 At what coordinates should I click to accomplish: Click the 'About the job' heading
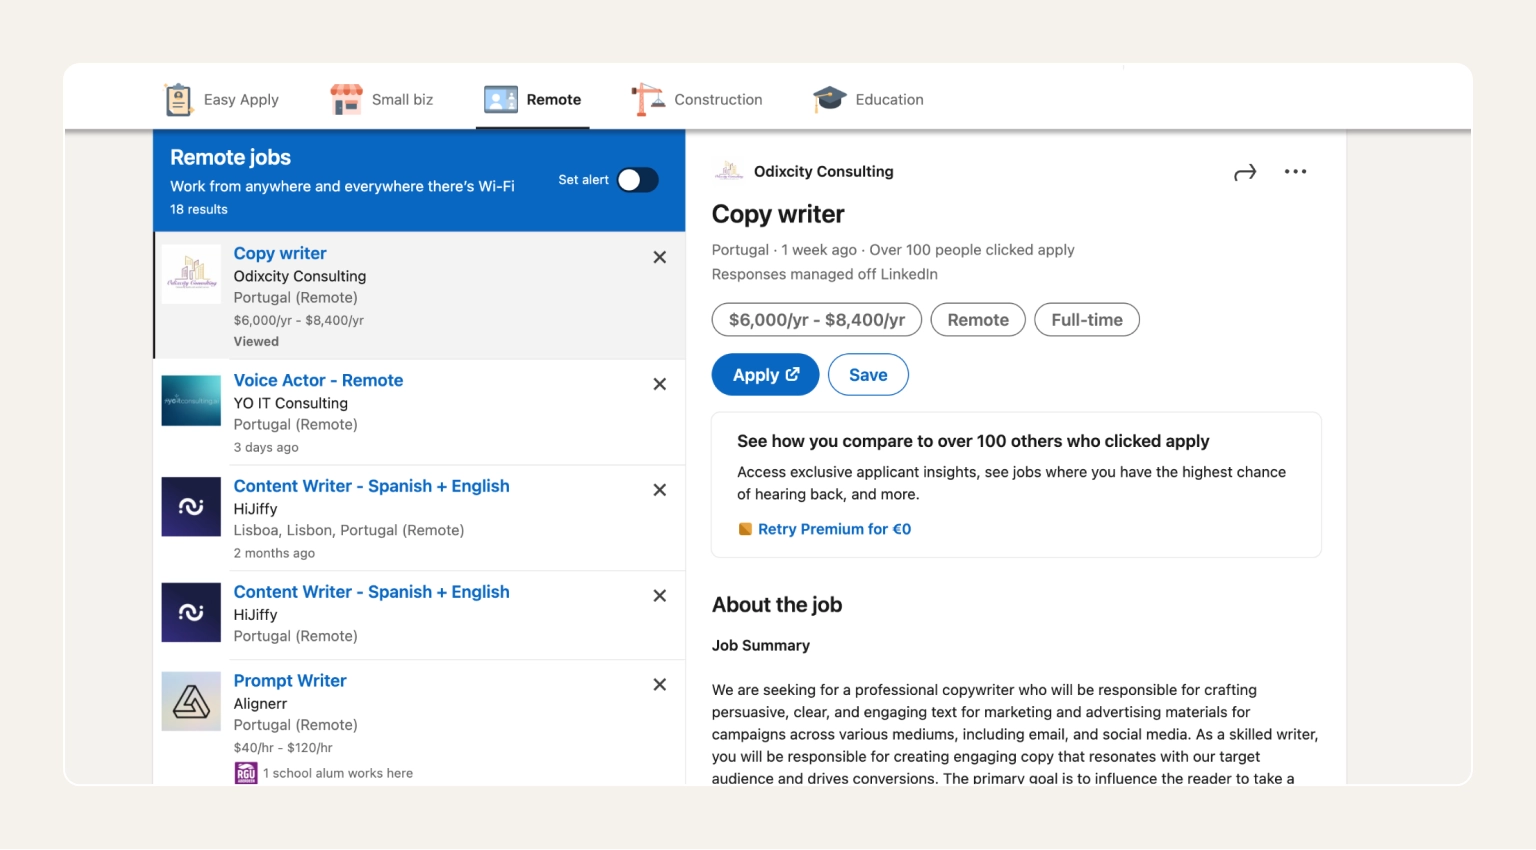pos(777,605)
